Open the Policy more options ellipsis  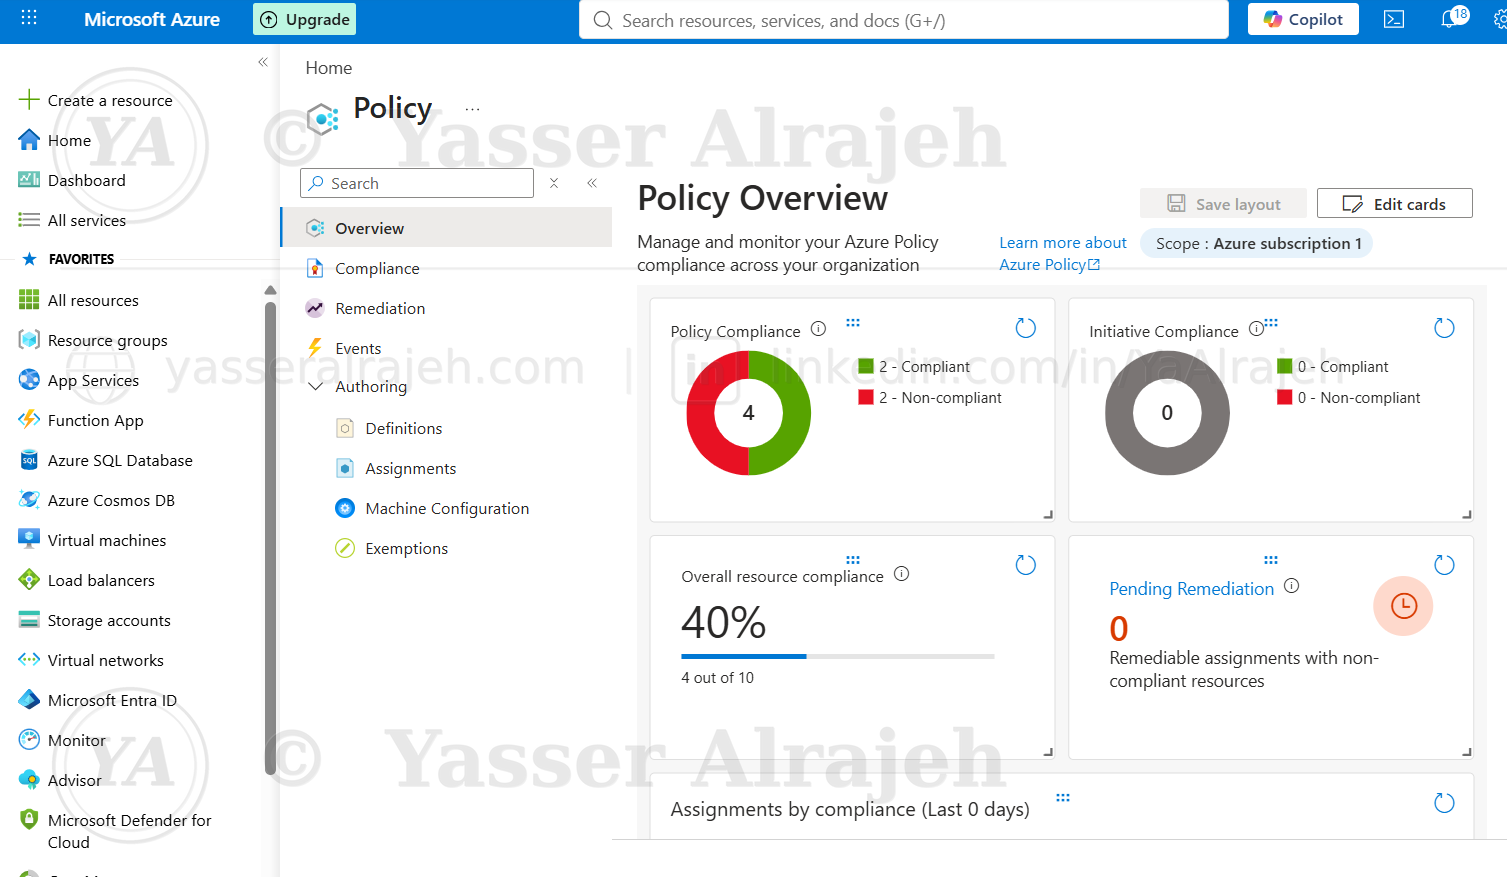point(473,109)
